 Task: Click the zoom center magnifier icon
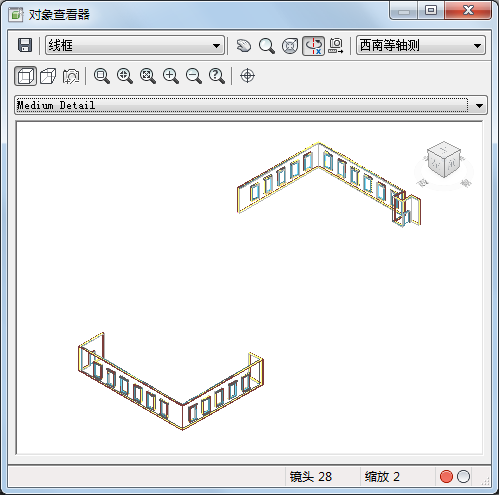[x=125, y=76]
